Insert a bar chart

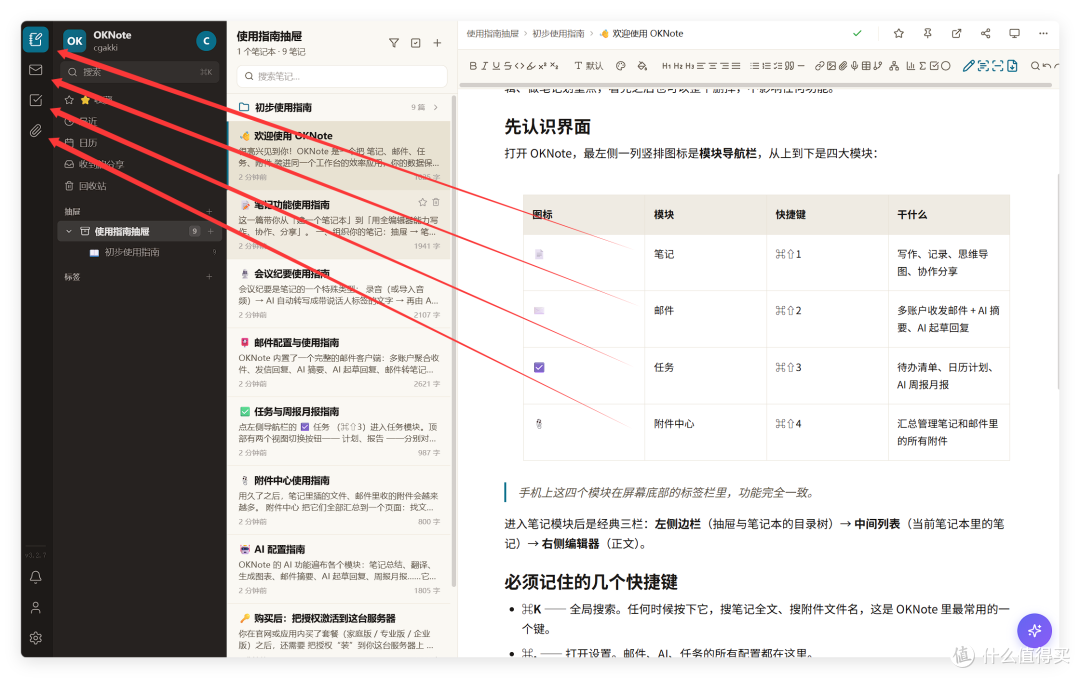click(911, 66)
